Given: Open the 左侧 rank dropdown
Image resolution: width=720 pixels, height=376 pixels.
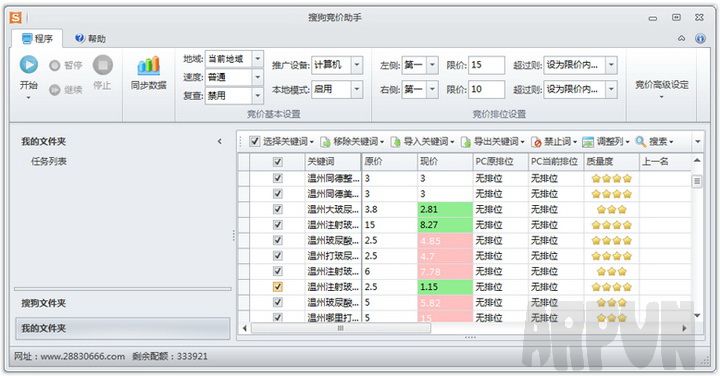Looking at the screenshot, I should (432, 65).
